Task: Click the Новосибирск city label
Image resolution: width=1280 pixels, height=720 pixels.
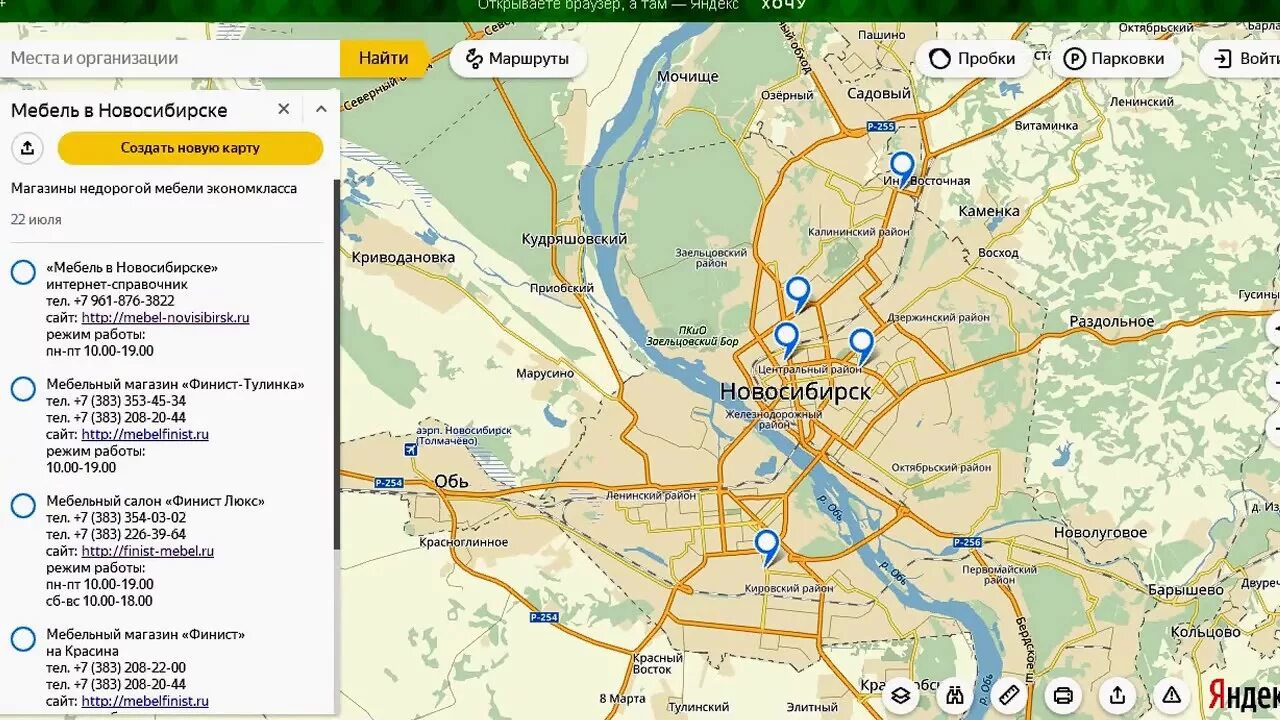Action: point(795,391)
